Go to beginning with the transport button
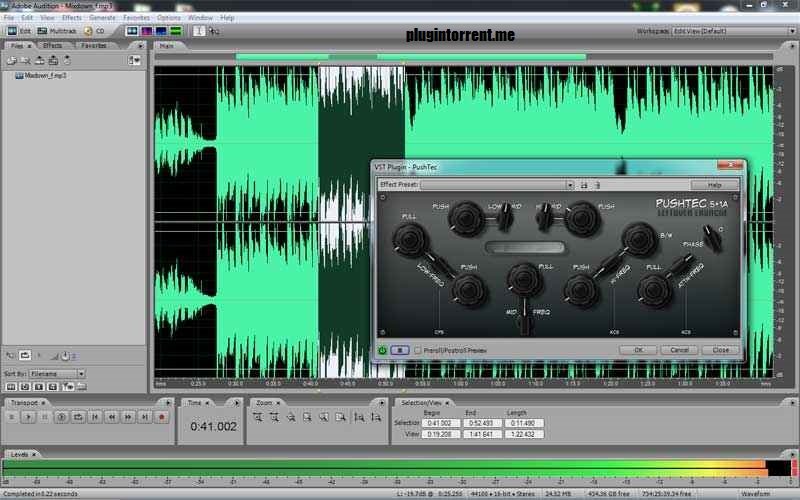 [95, 417]
